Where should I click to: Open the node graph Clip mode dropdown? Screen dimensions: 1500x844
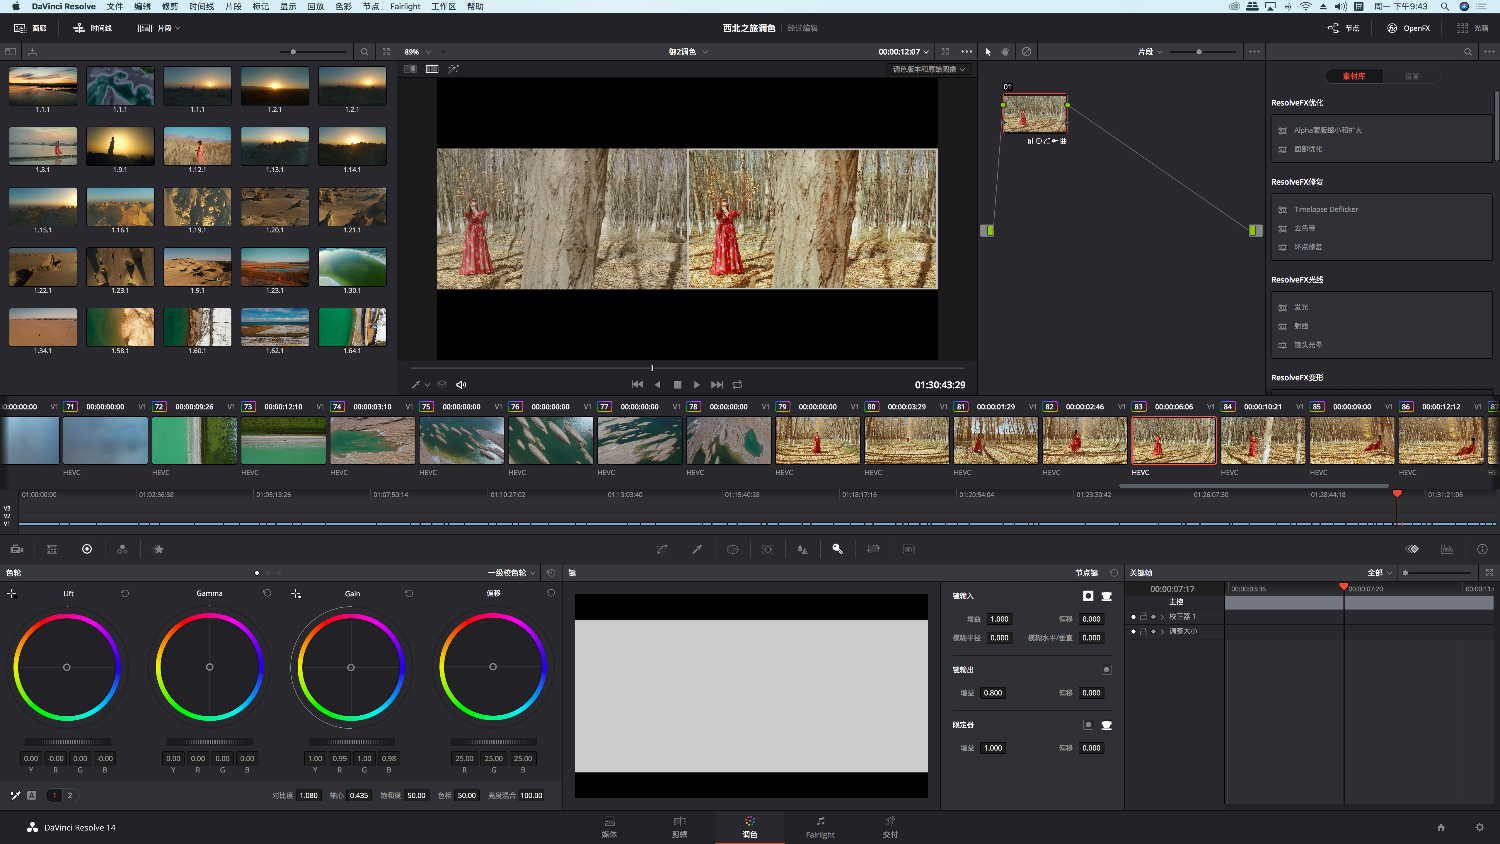click(x=1150, y=51)
